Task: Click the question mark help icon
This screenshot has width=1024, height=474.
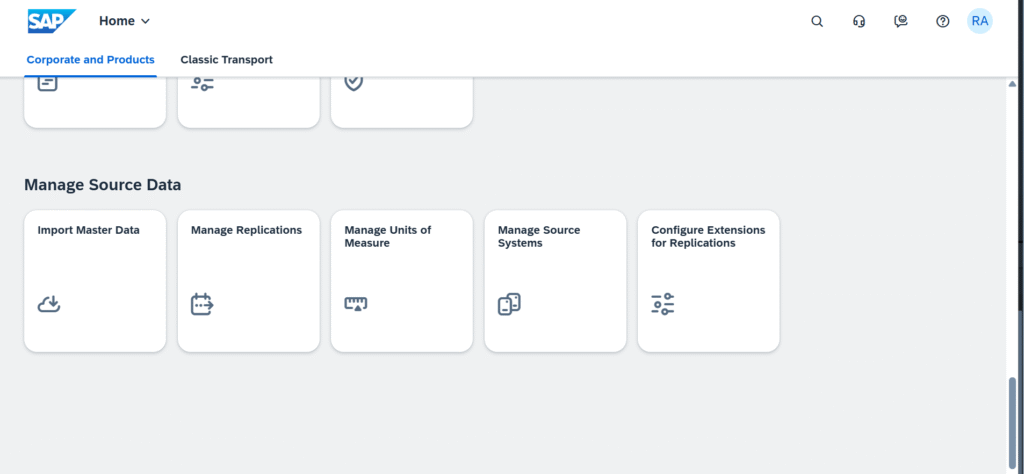Action: pyautogui.click(x=942, y=21)
